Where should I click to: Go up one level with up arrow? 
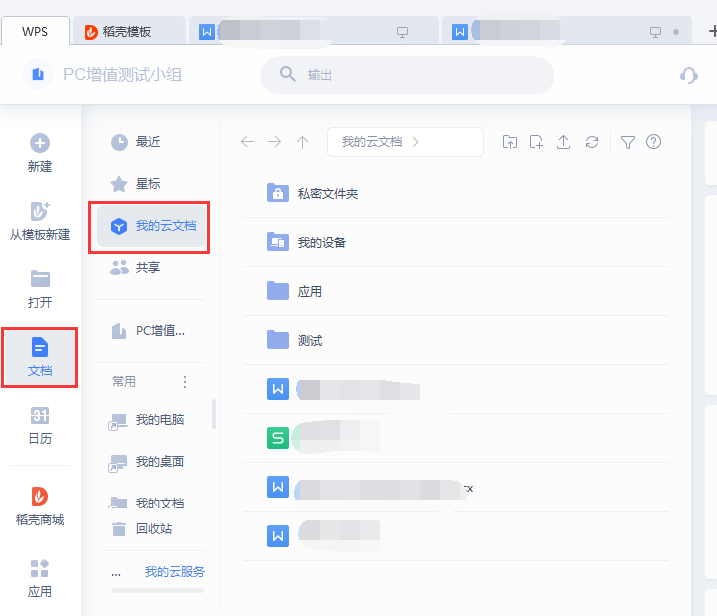coord(302,142)
